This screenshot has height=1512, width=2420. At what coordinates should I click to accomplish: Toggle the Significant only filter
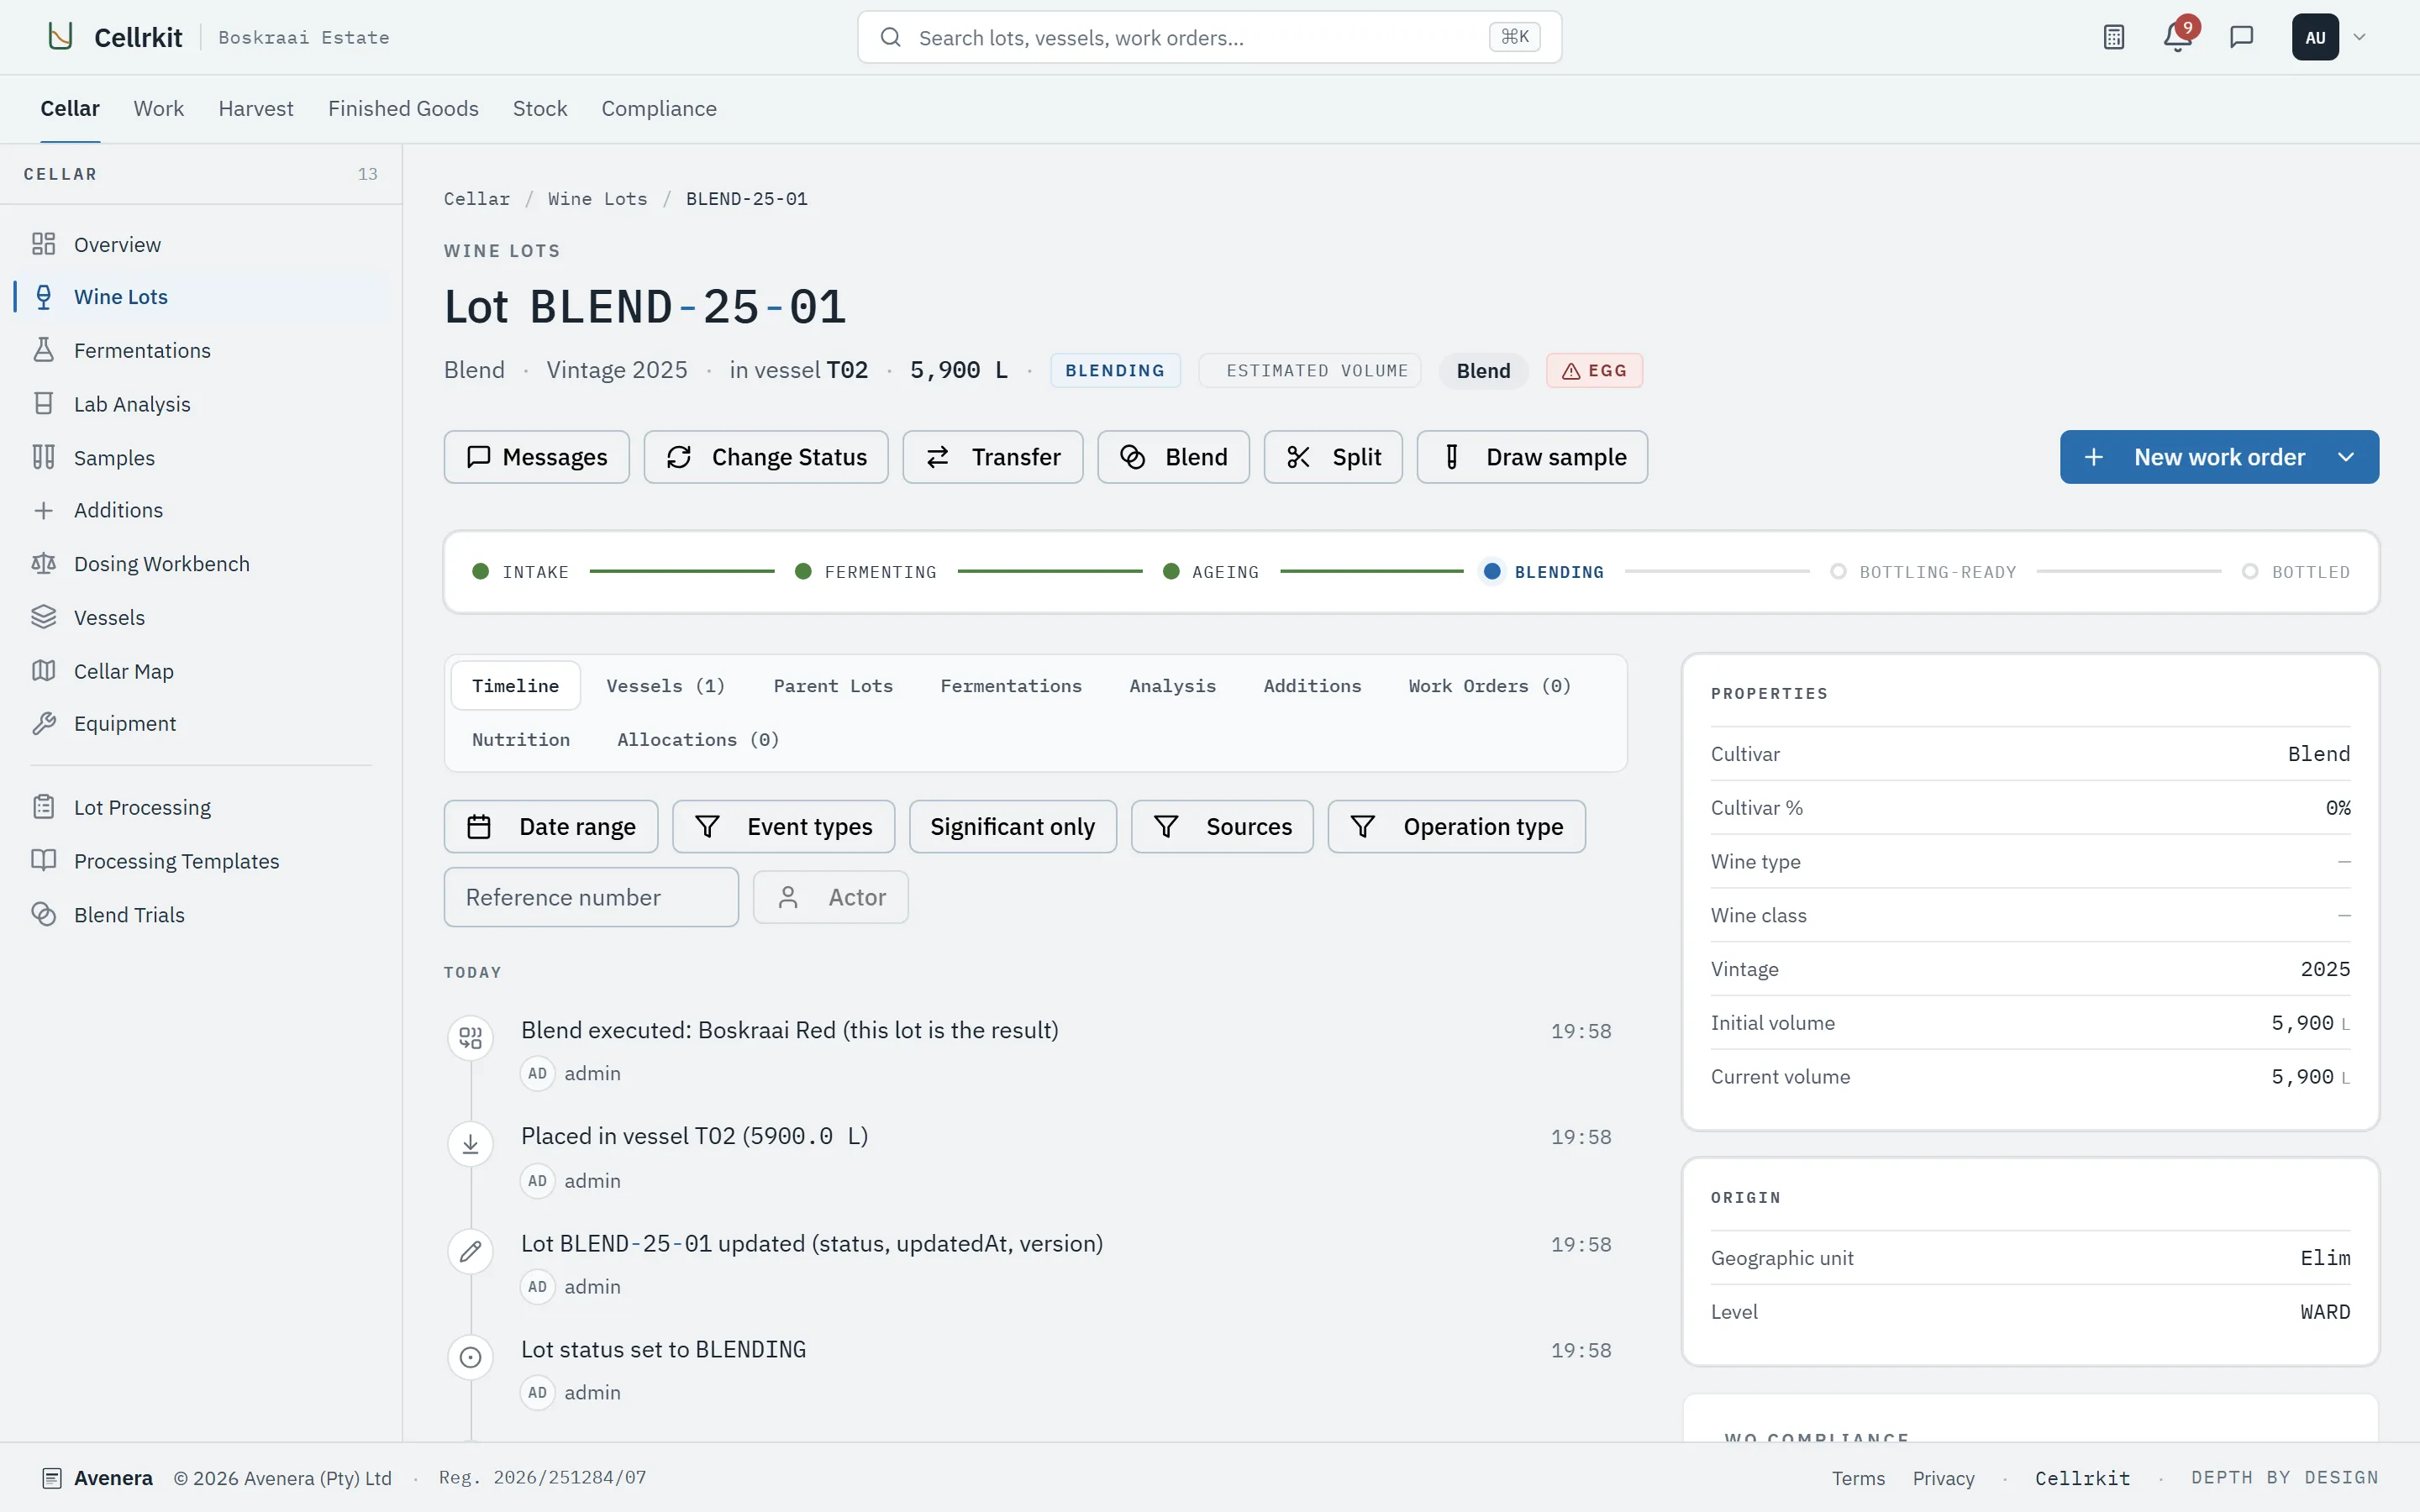[1012, 827]
